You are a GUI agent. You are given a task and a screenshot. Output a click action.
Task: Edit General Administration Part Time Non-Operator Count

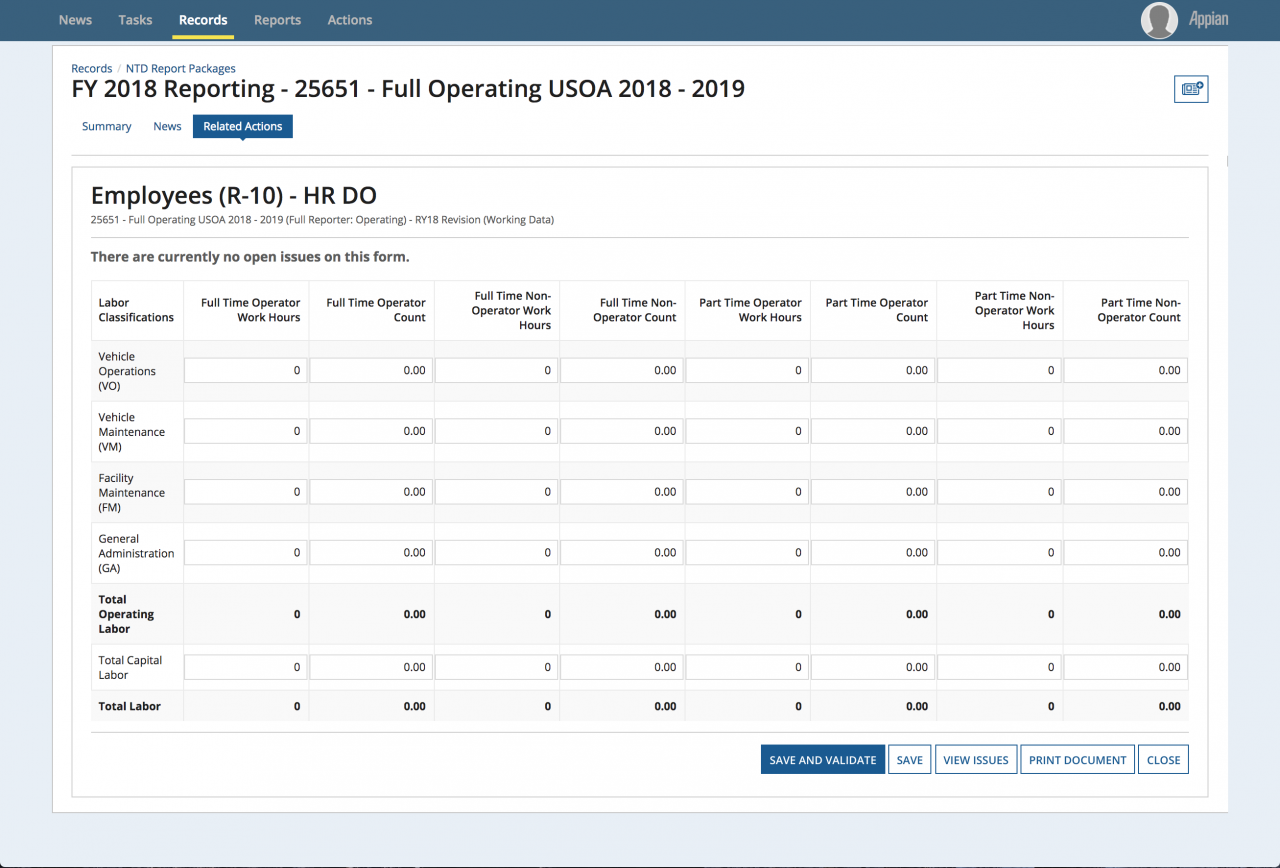[1126, 553]
